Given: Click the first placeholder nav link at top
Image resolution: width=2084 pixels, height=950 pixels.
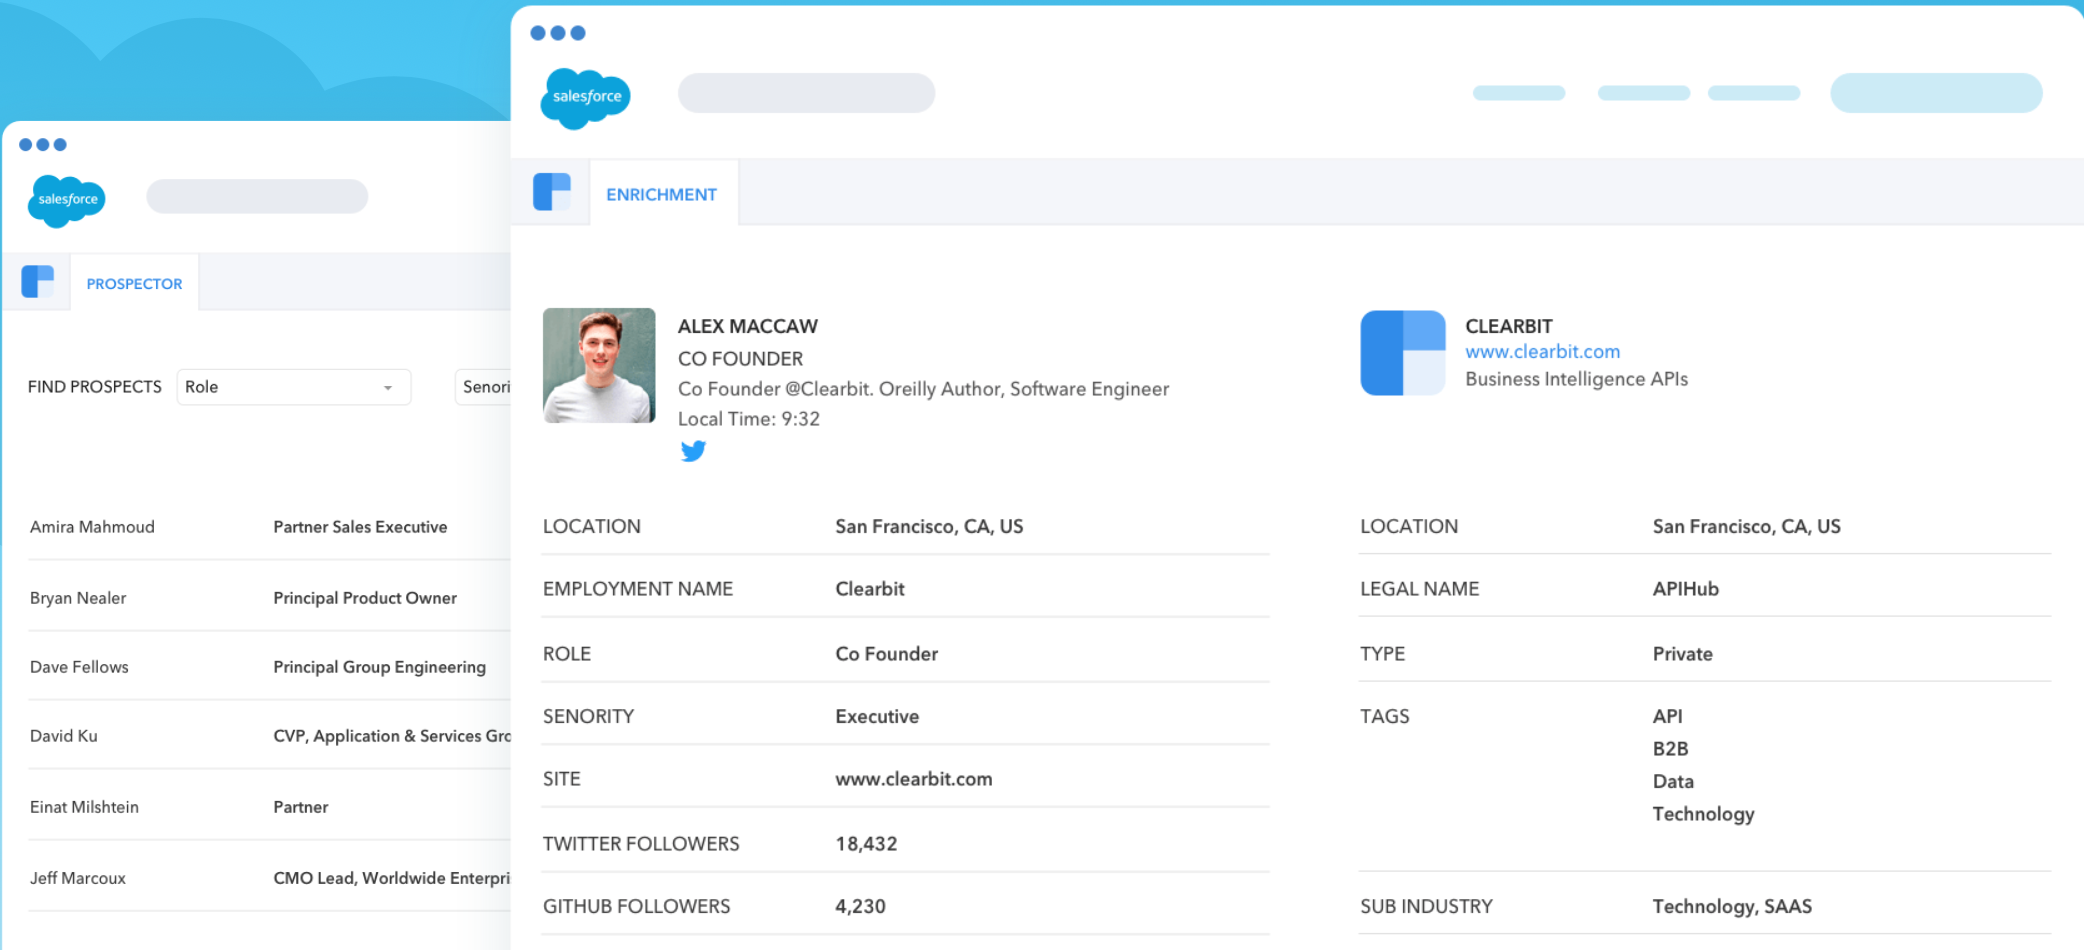Looking at the screenshot, I should (x=1519, y=93).
